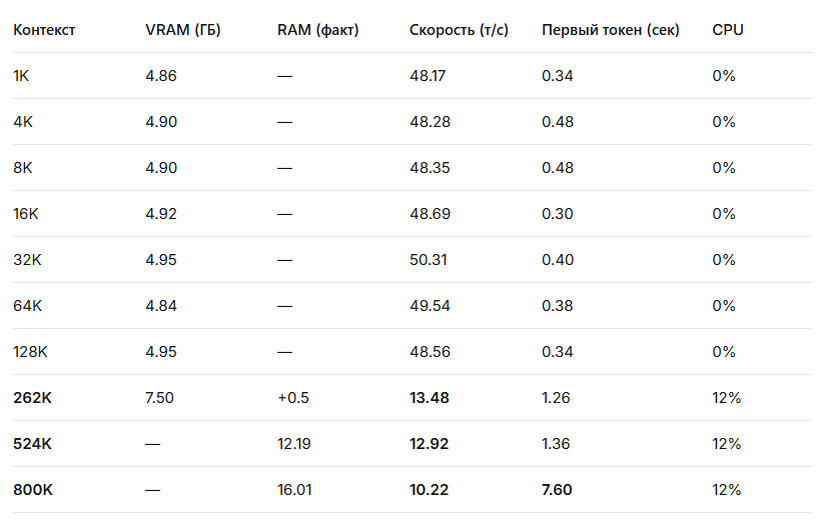819x529 pixels.
Task: Click the RAM value 16.01
Action: point(295,489)
